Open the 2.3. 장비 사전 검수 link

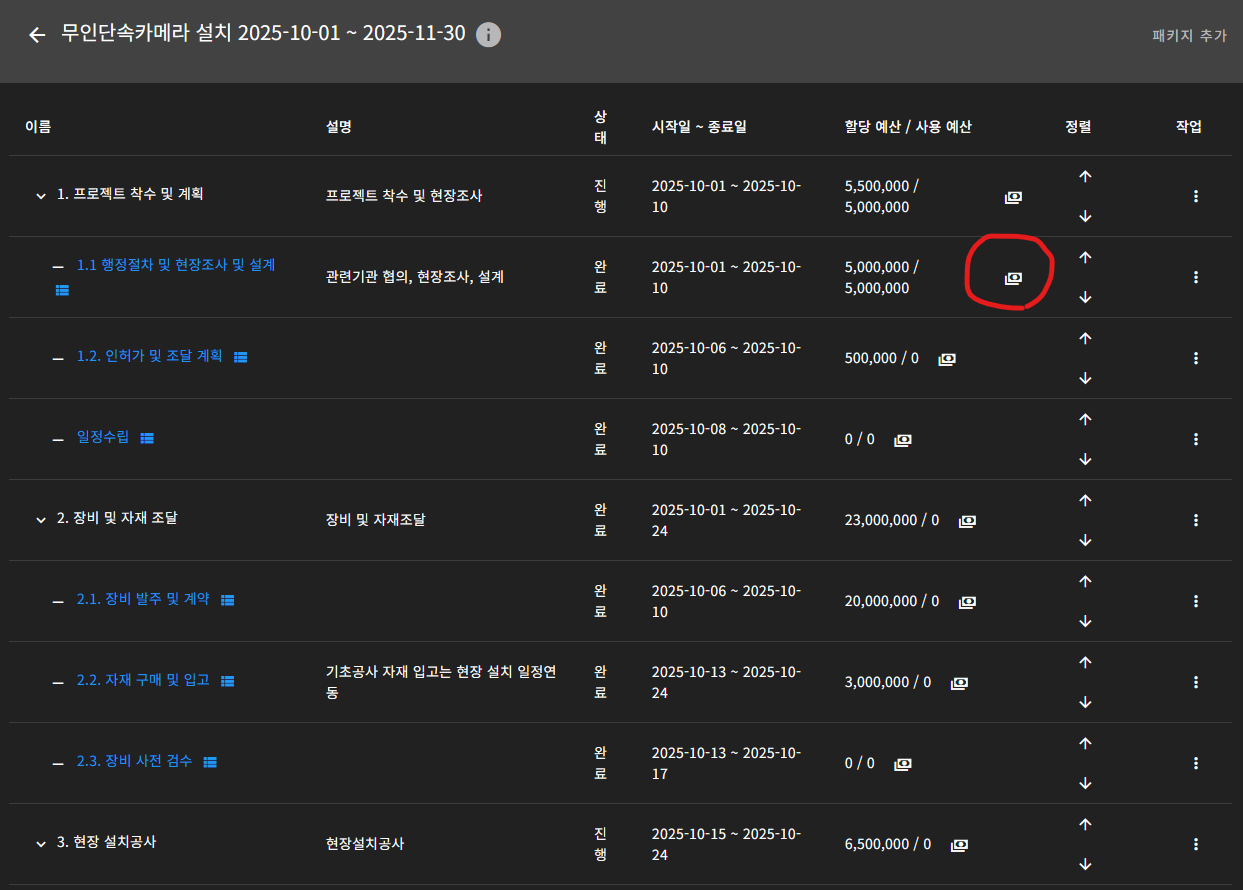pos(134,760)
